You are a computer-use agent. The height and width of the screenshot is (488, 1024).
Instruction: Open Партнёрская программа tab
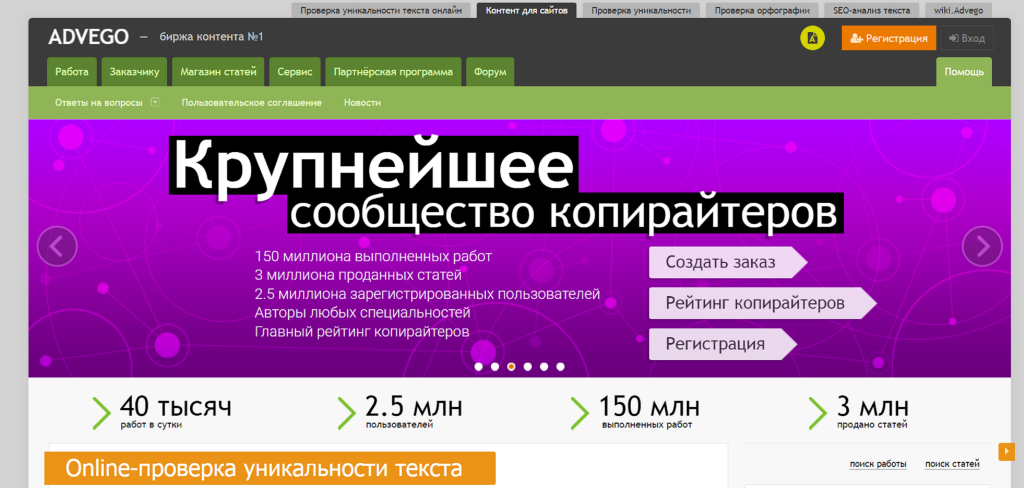(x=393, y=72)
